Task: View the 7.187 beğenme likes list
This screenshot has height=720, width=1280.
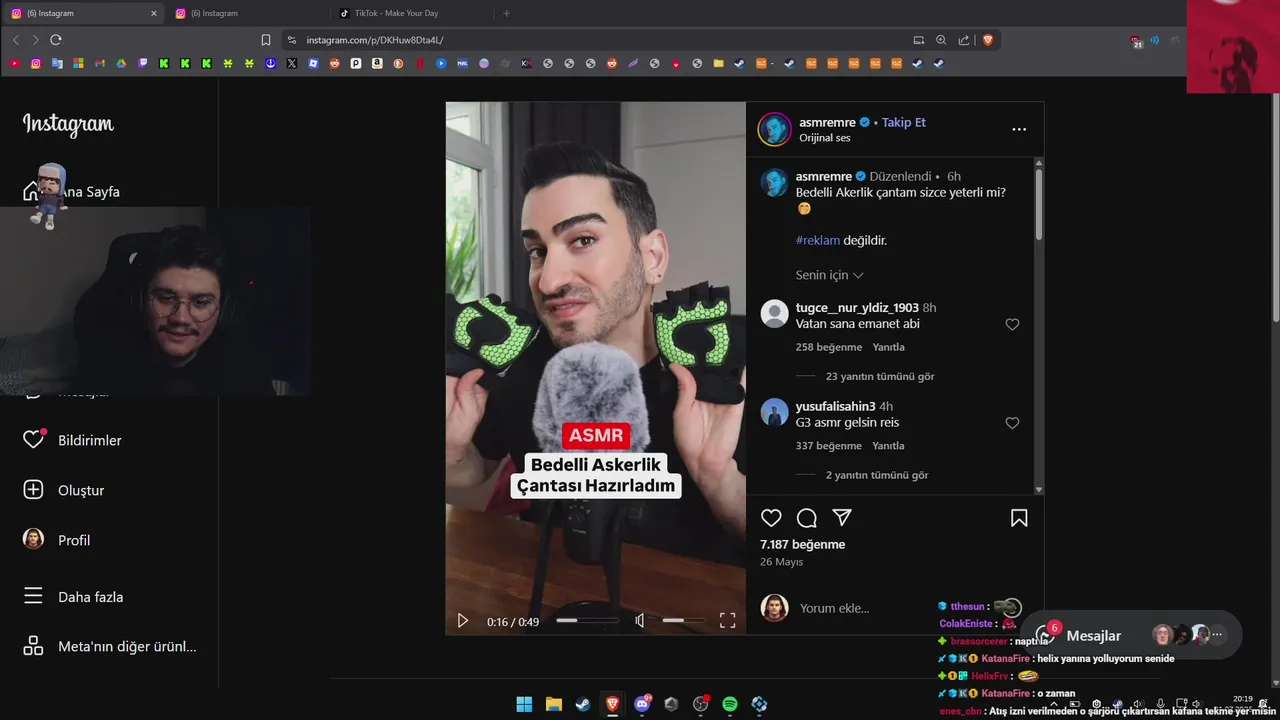Action: 802,545
